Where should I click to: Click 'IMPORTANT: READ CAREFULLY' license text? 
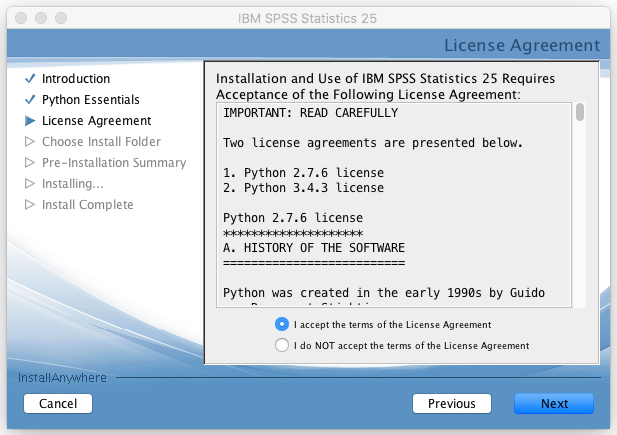pos(310,113)
